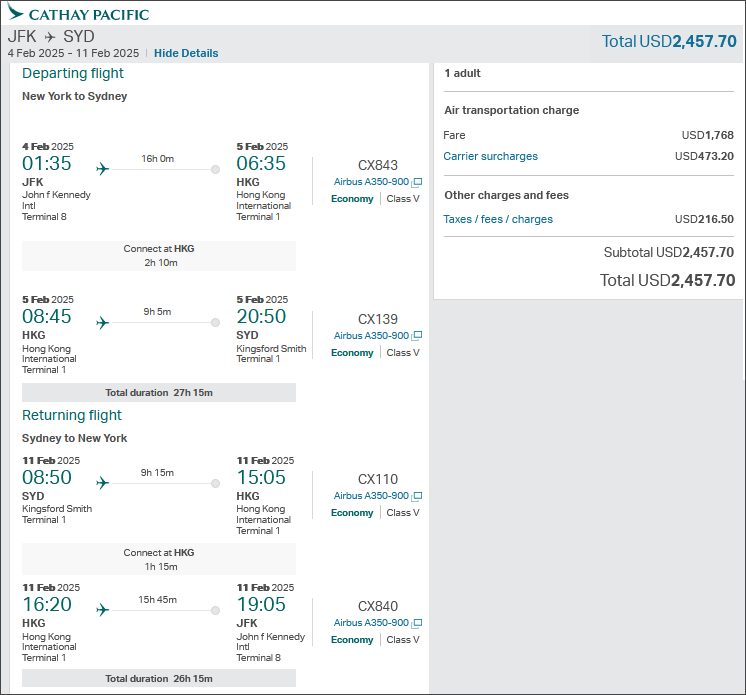The height and width of the screenshot is (695, 746).
Task: Click the Total USD2,457.70 header price
Action: coord(669,41)
